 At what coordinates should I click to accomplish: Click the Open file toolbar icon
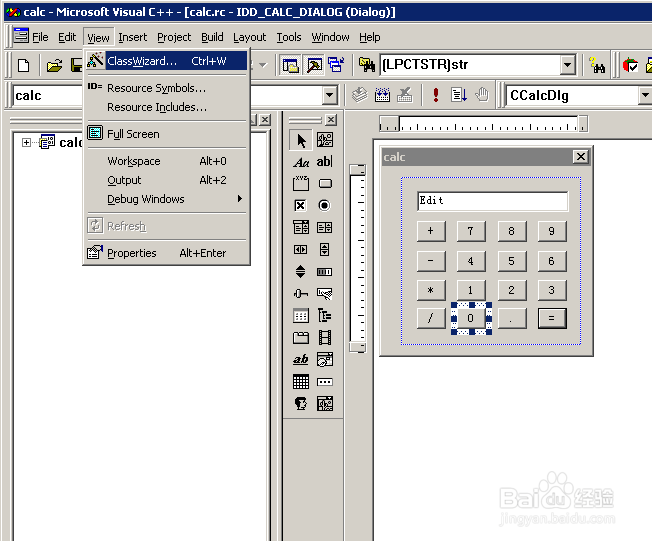(54, 65)
